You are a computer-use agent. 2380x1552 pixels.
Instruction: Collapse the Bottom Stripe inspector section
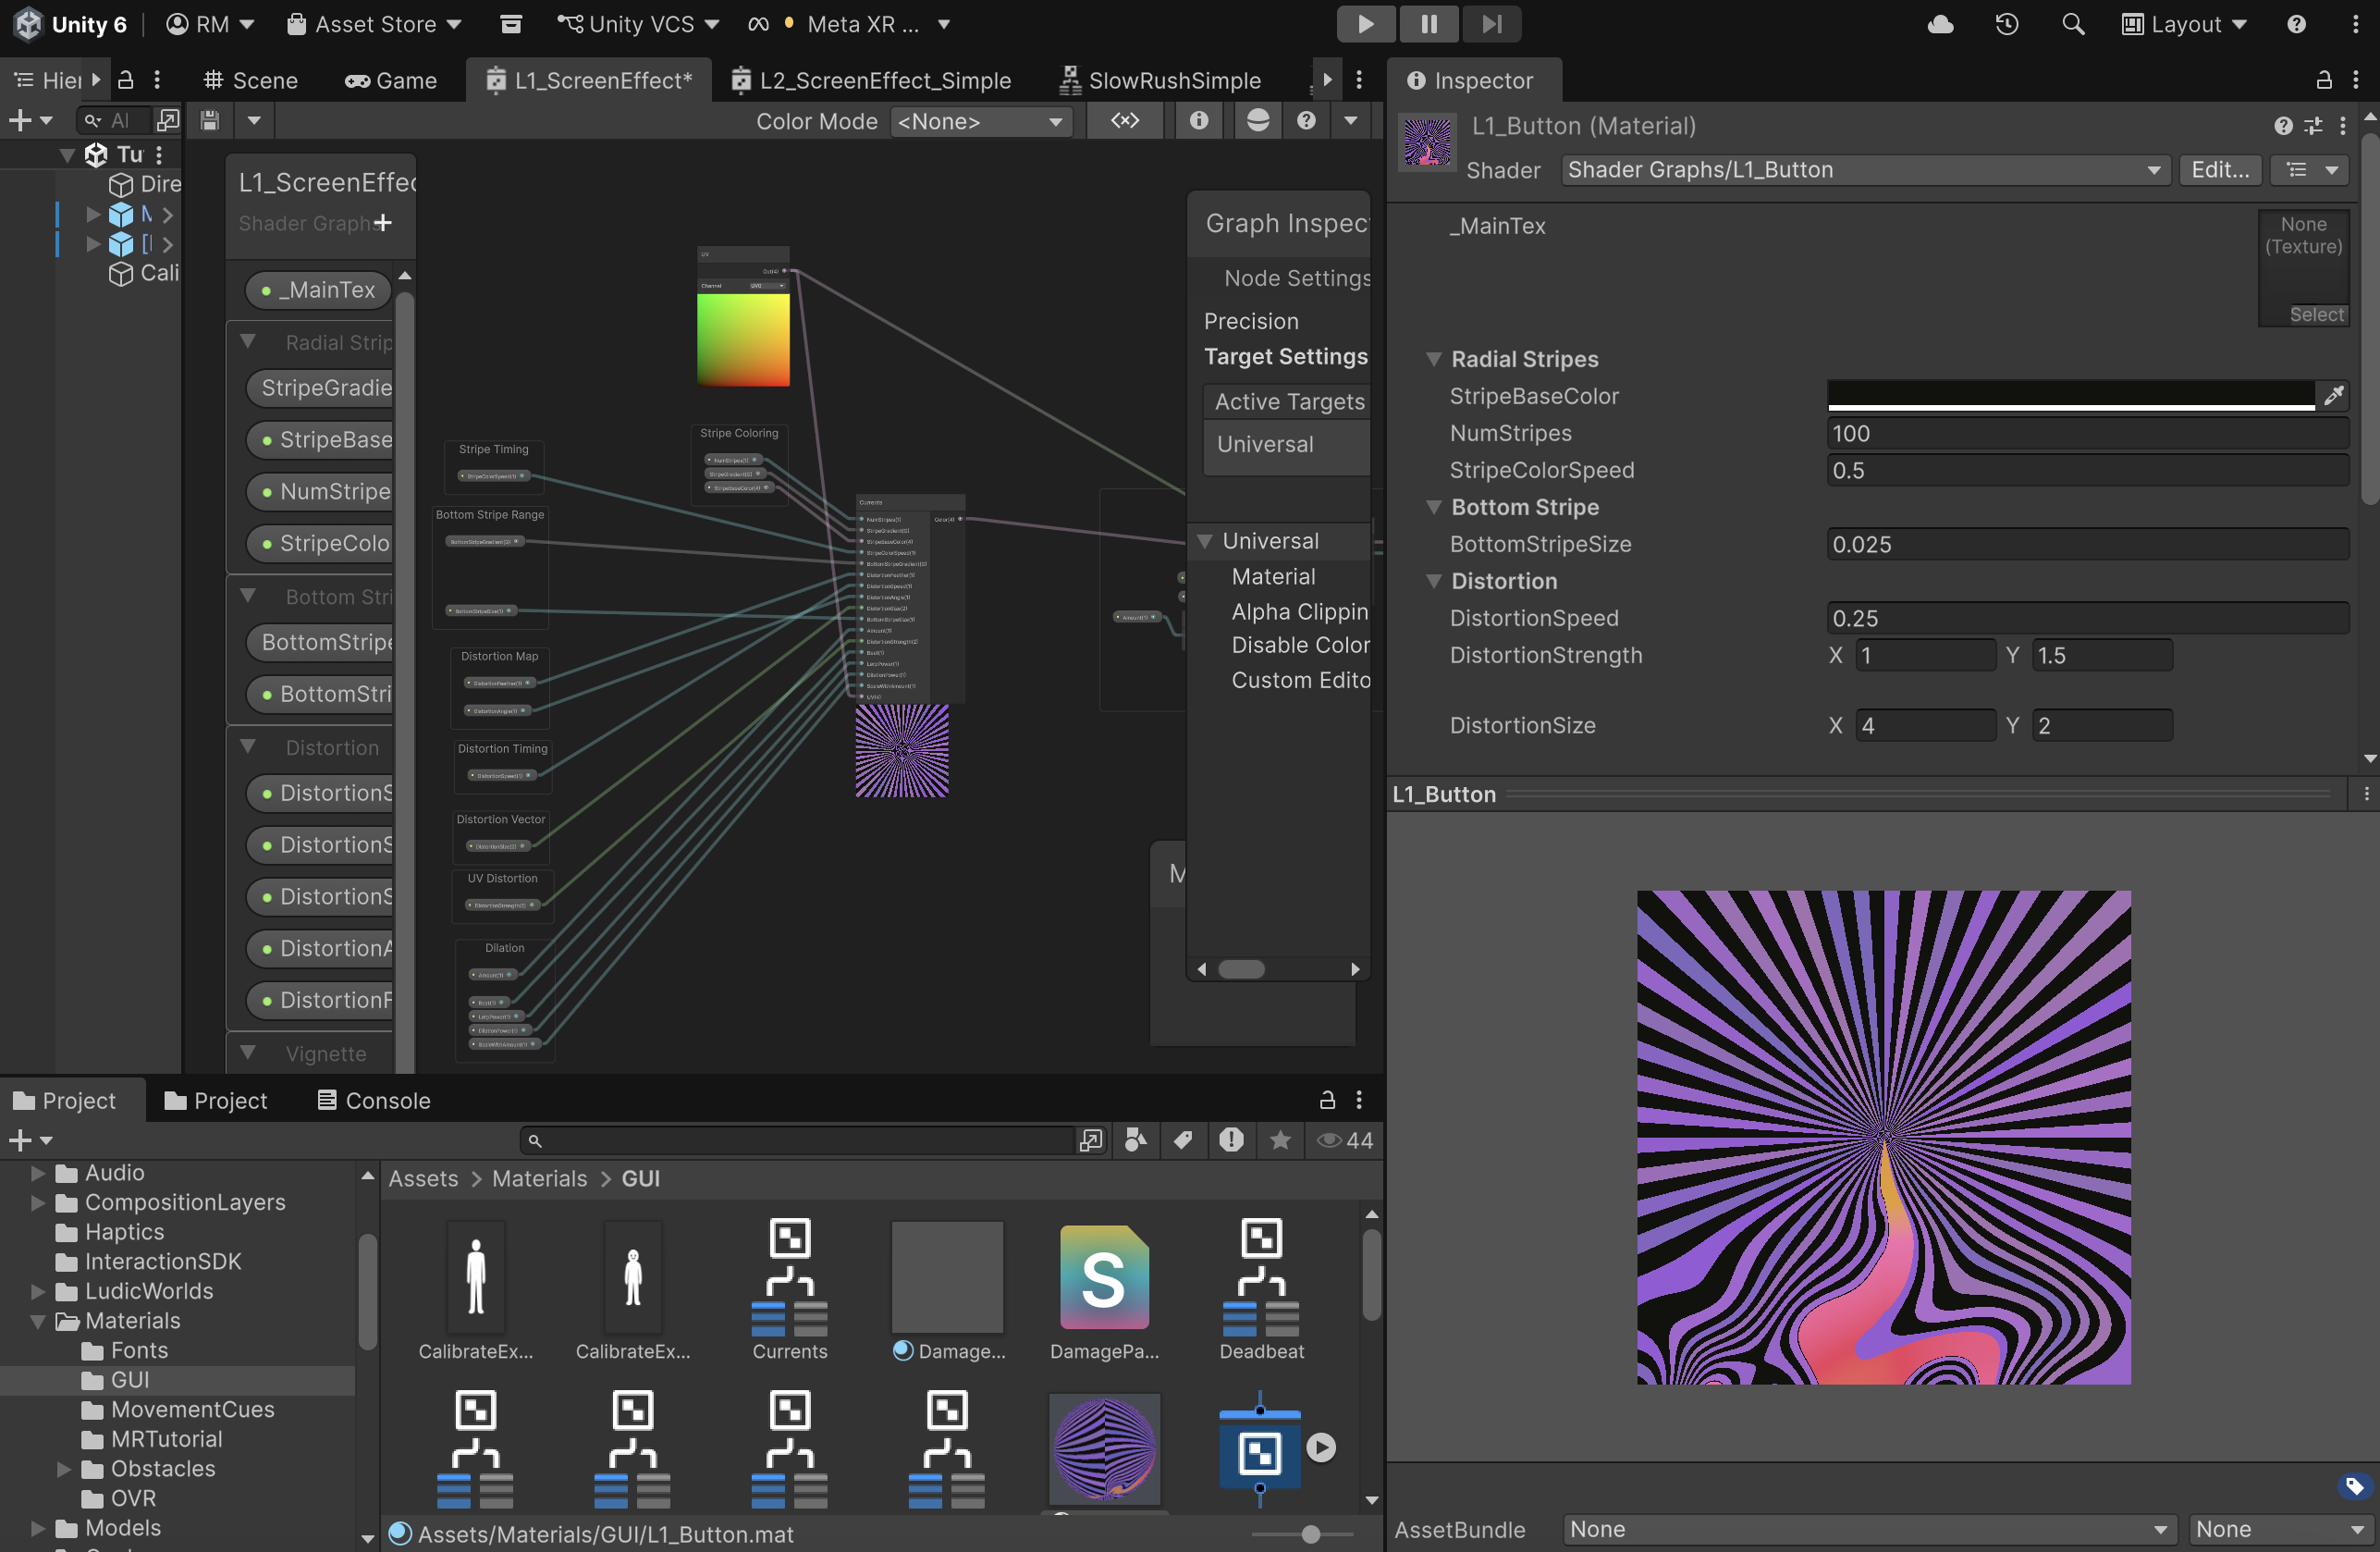[x=1433, y=507]
